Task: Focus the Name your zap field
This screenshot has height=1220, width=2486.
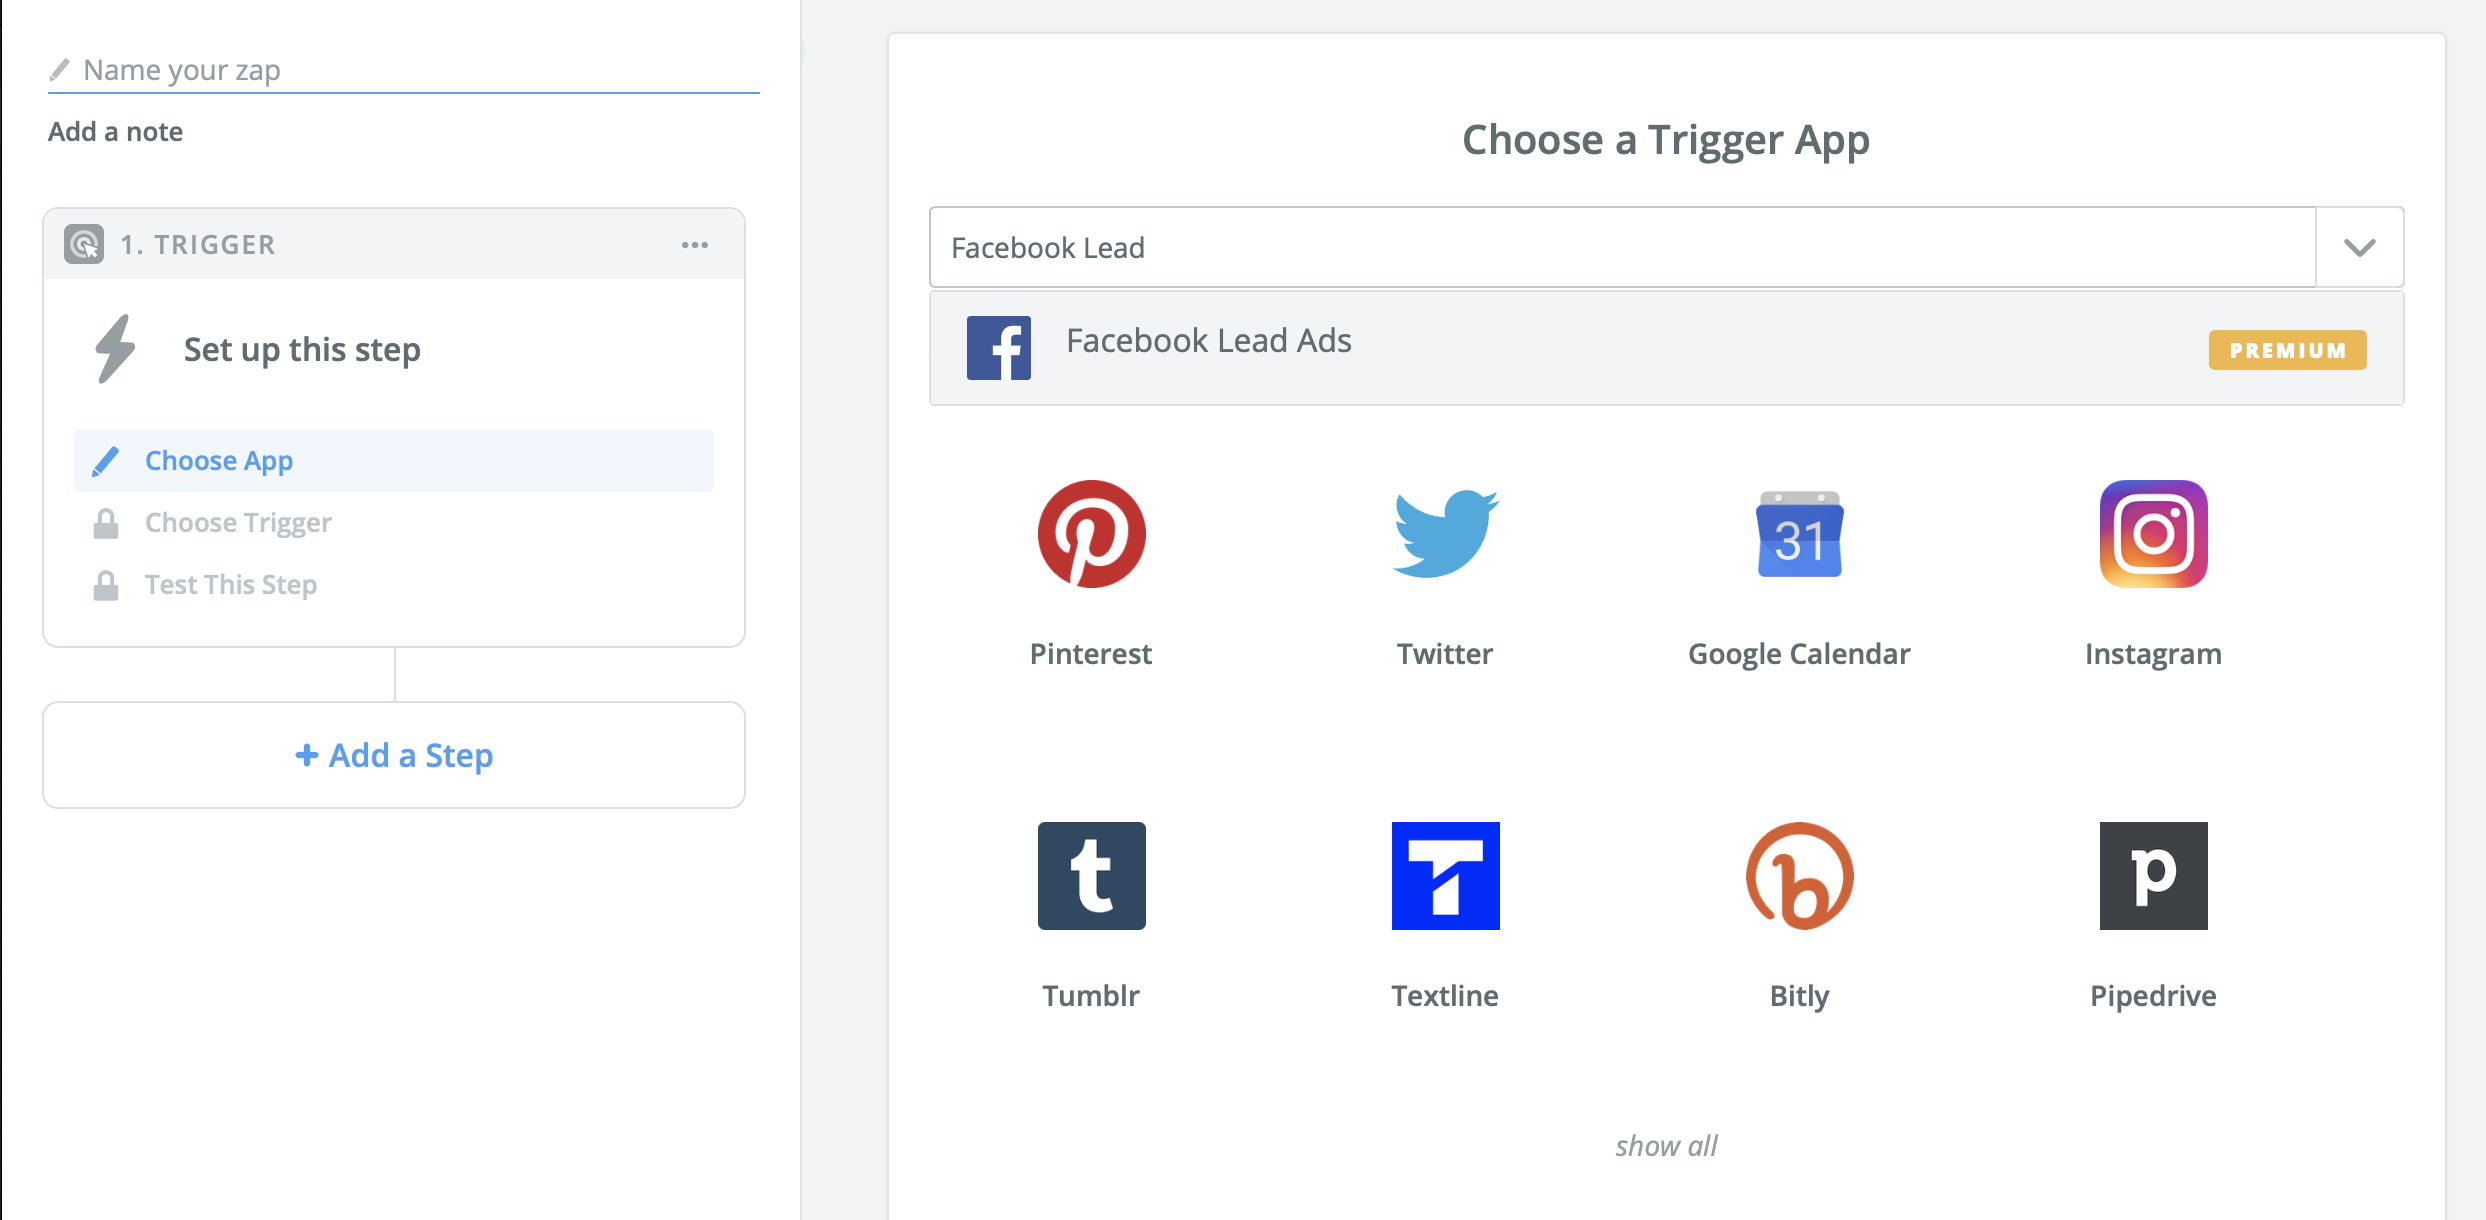Action: pyautogui.click(x=410, y=70)
